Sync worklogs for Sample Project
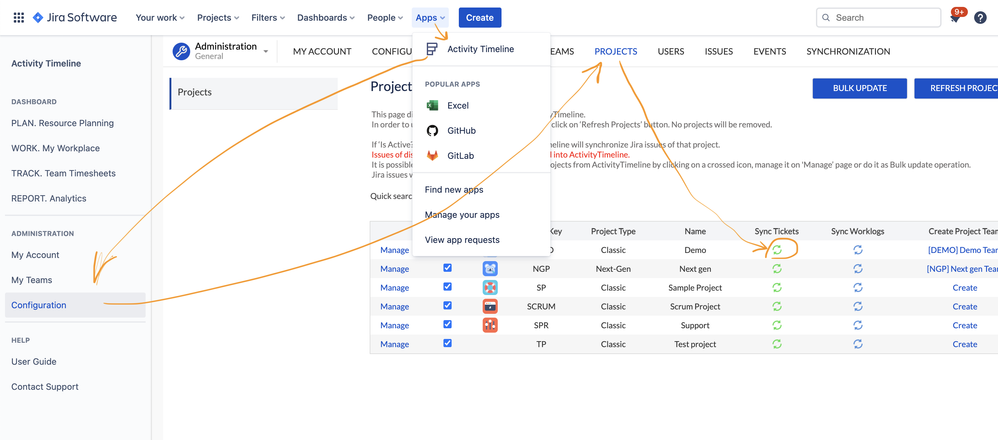Screen dimensions: 998x440 pos(858,288)
